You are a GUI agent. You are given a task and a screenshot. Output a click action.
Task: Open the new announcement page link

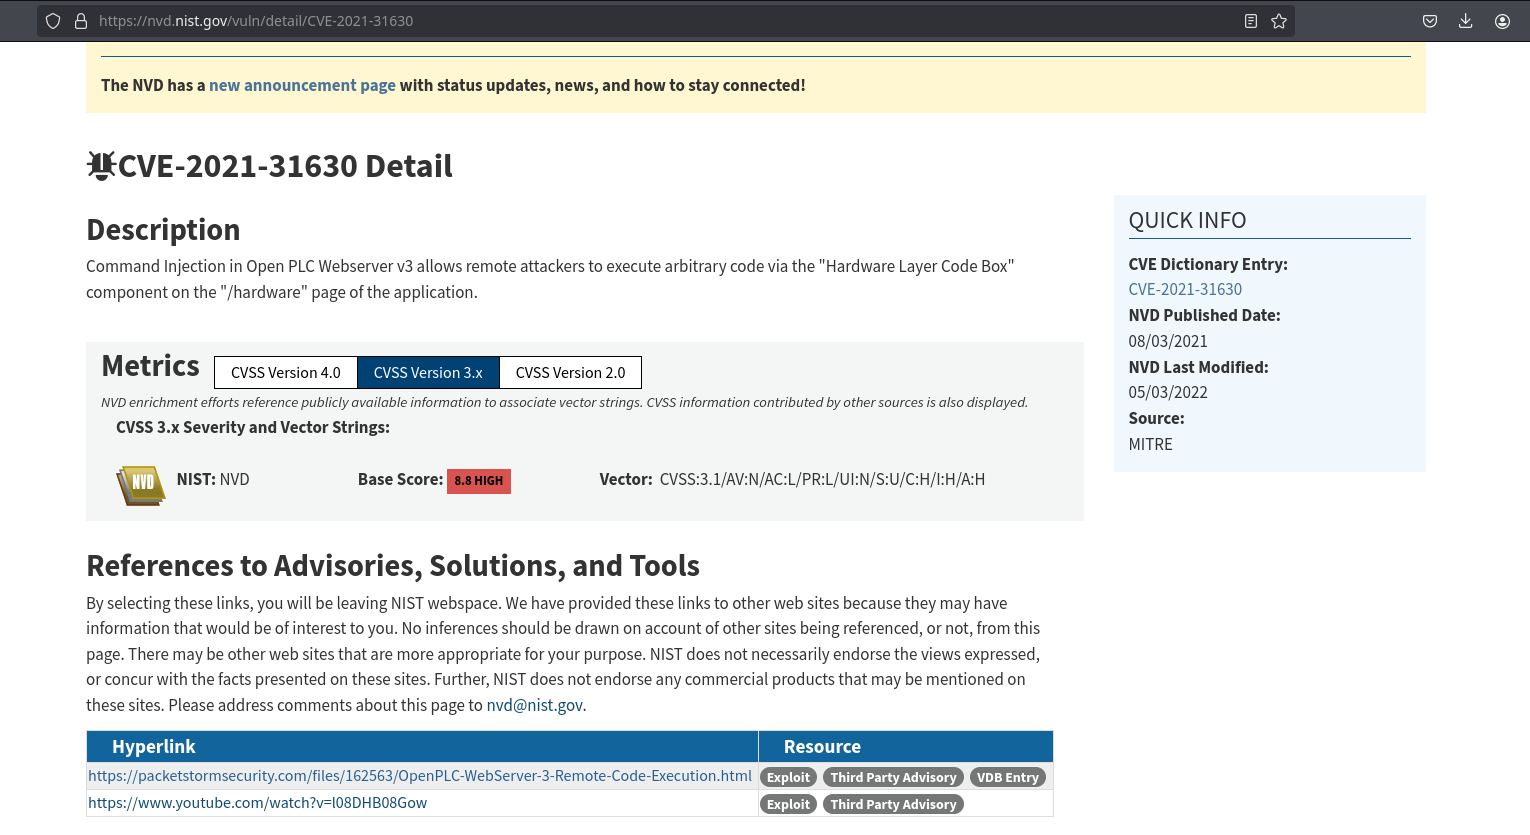coord(302,86)
